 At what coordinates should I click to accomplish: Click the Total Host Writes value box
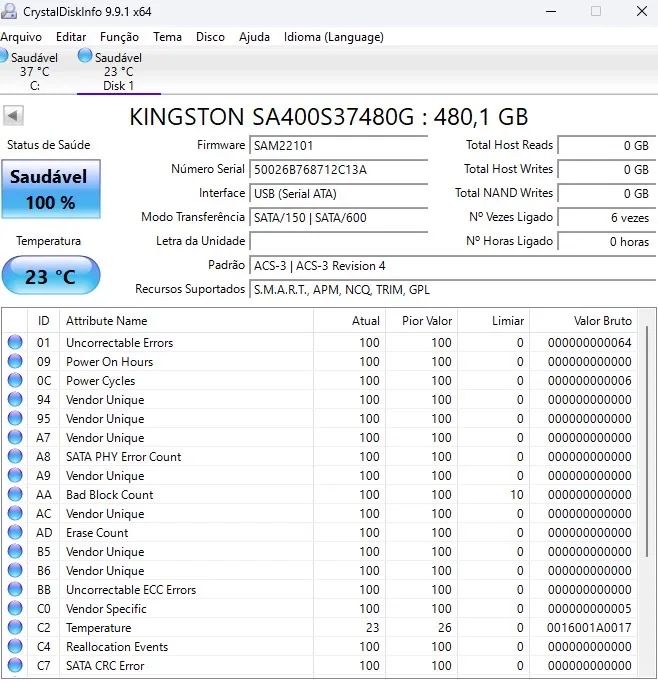click(606, 169)
